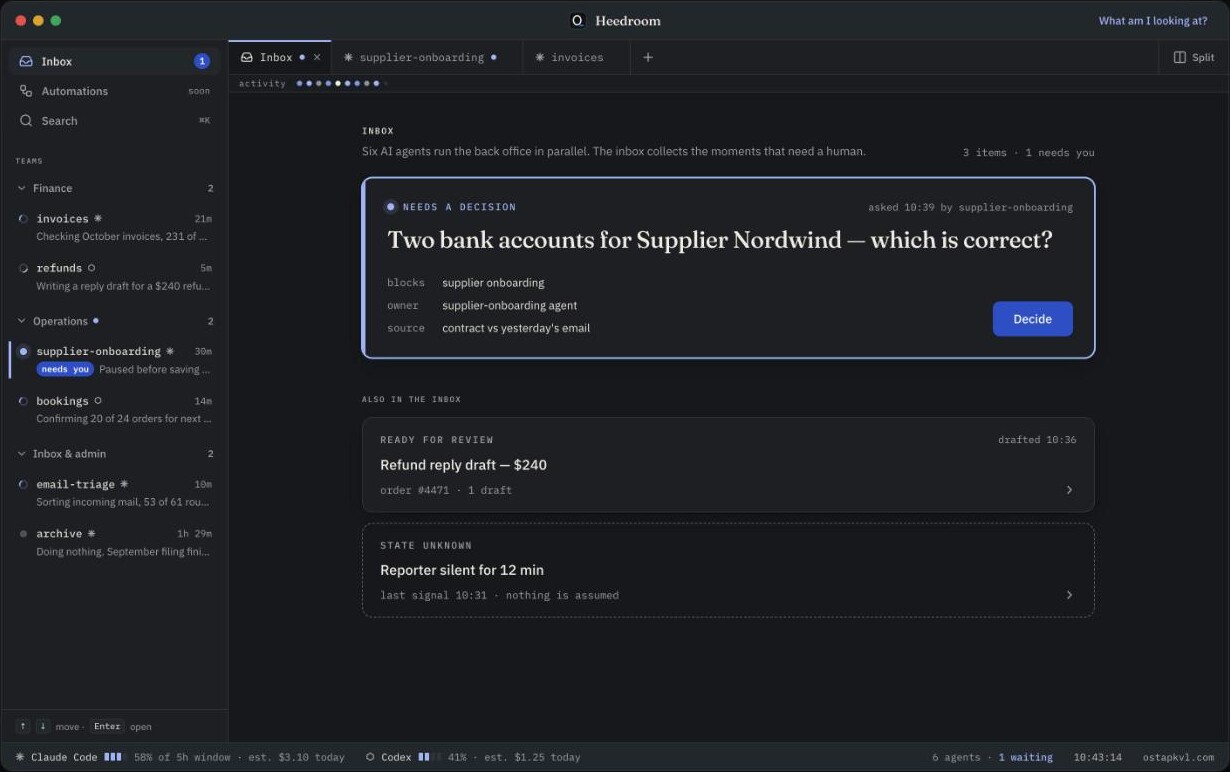Image resolution: width=1230 pixels, height=772 pixels.
Task: Click the invoices agent status circle in sidebar
Action: click(x=23, y=219)
